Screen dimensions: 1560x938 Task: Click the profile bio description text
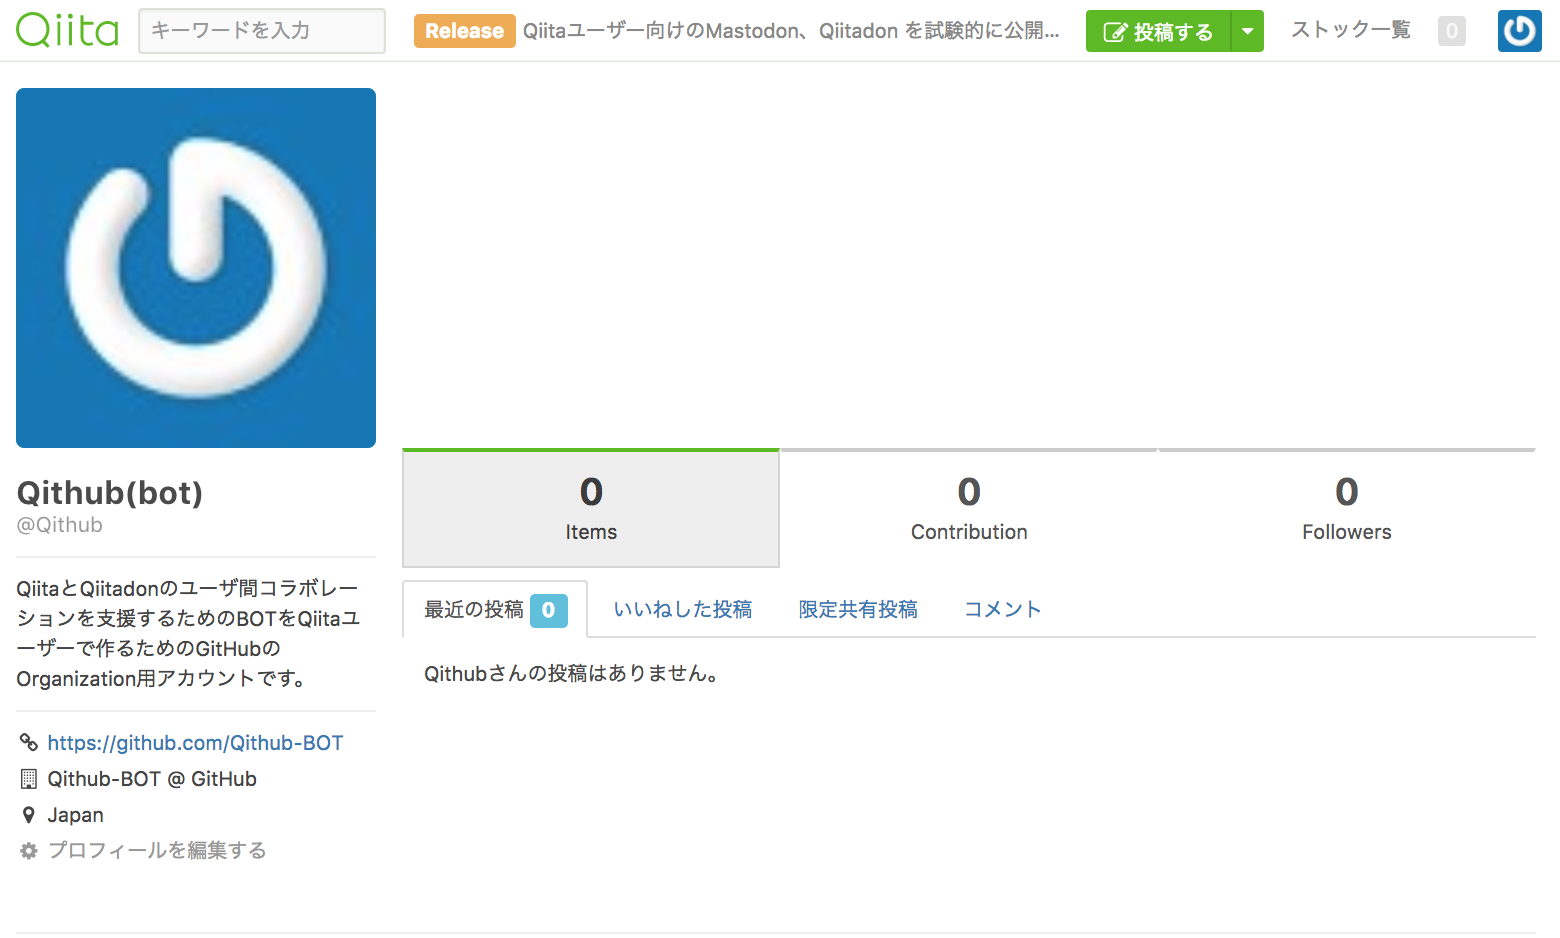[x=188, y=633]
